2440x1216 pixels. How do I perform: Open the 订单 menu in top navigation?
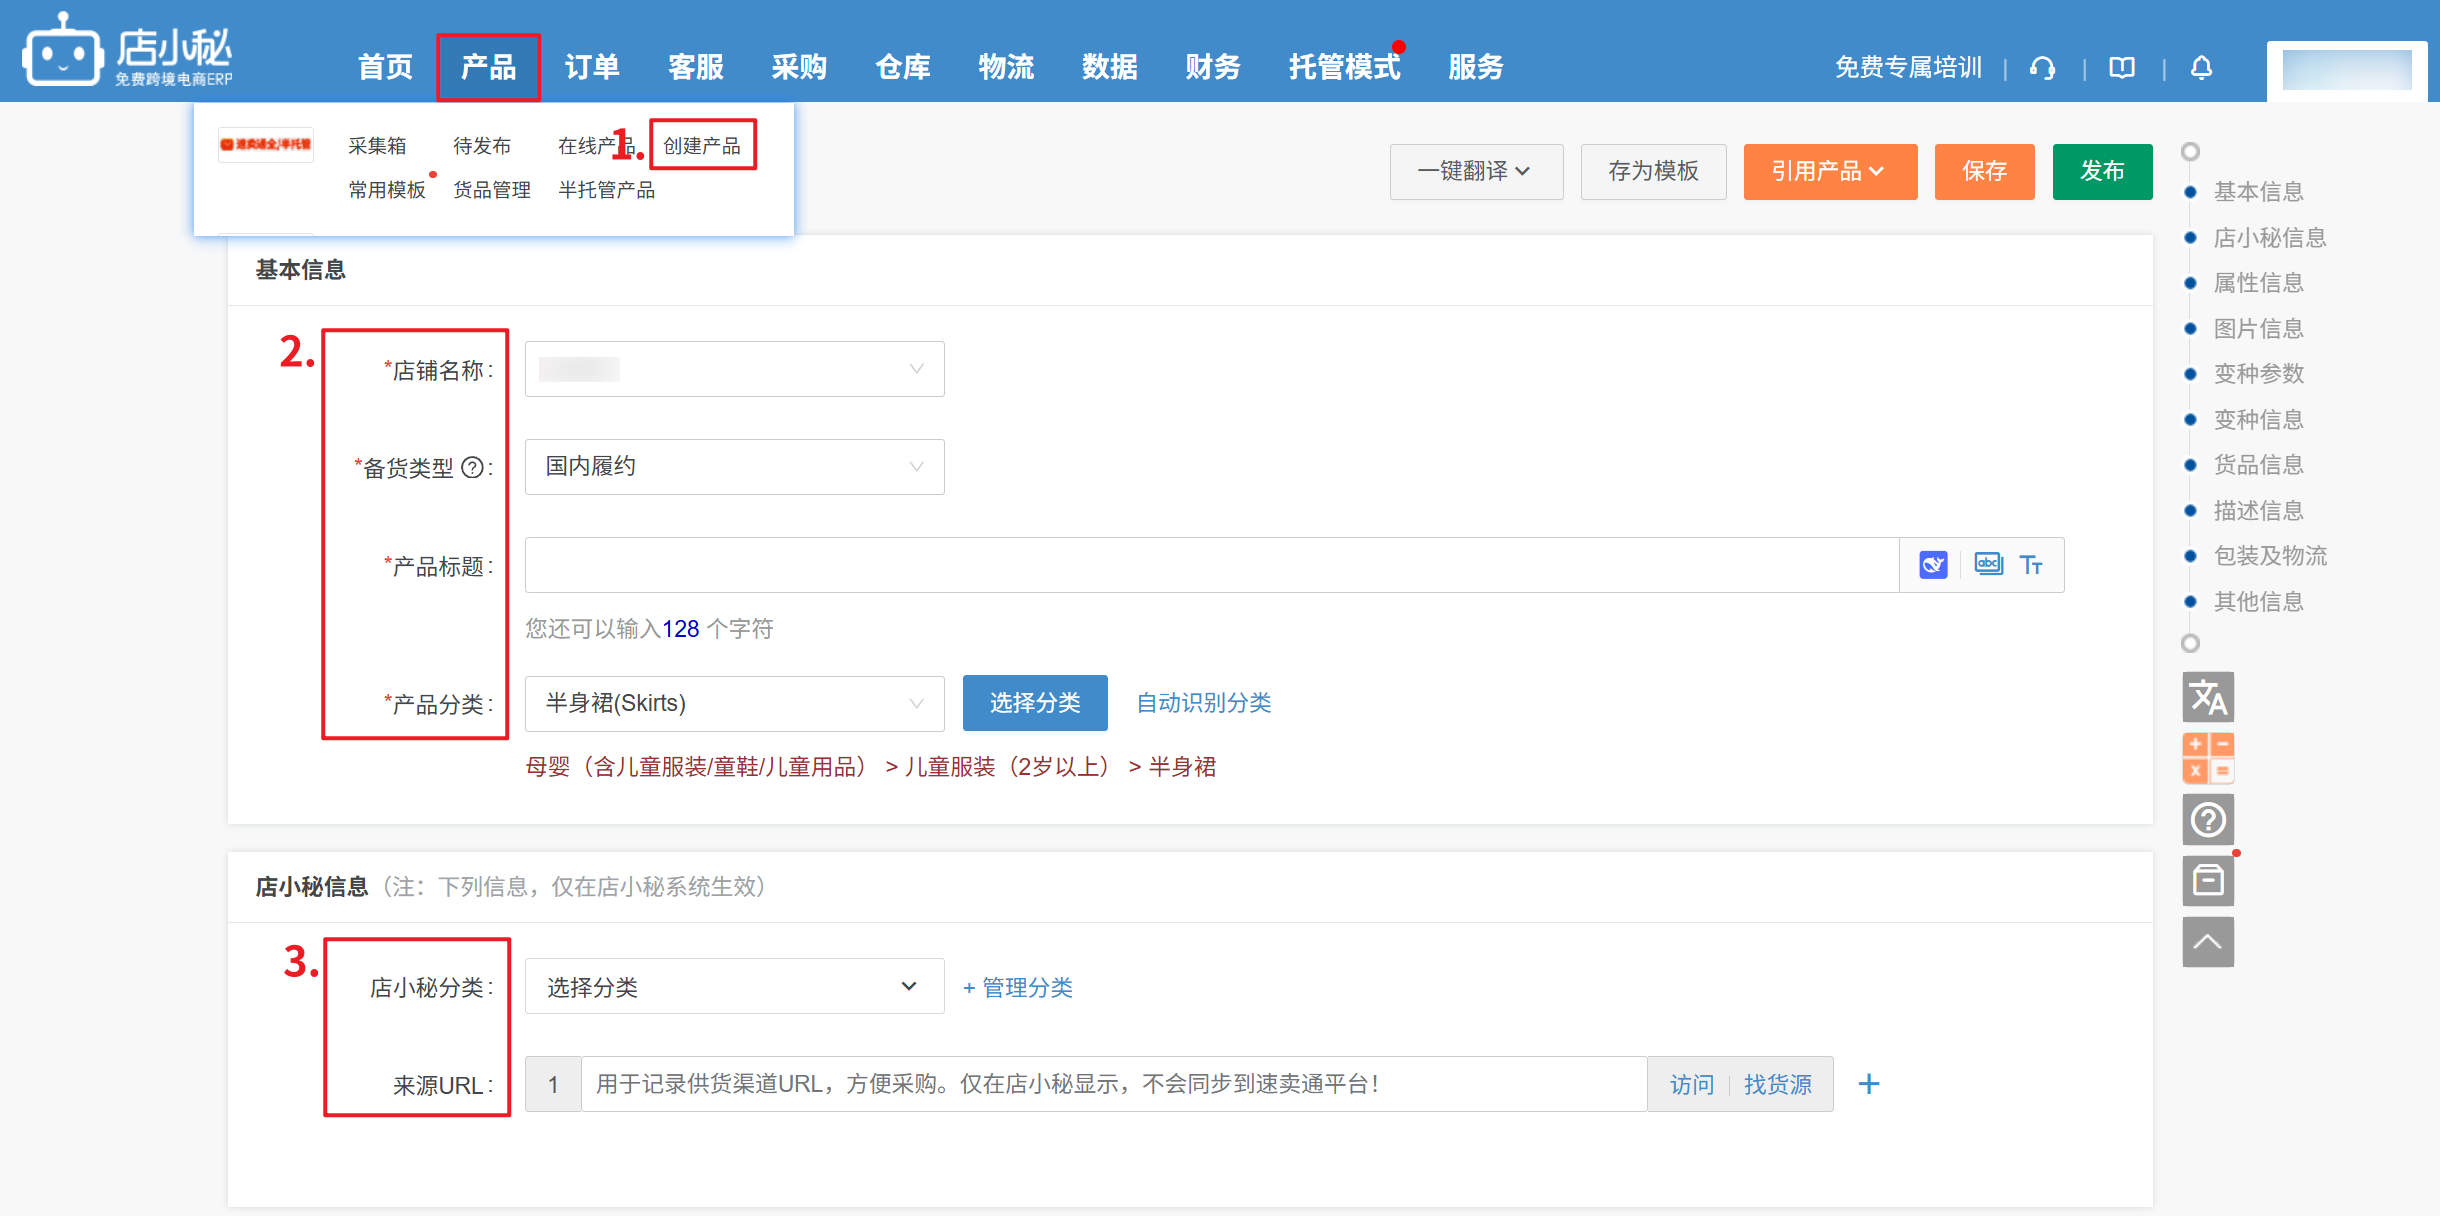[x=592, y=67]
